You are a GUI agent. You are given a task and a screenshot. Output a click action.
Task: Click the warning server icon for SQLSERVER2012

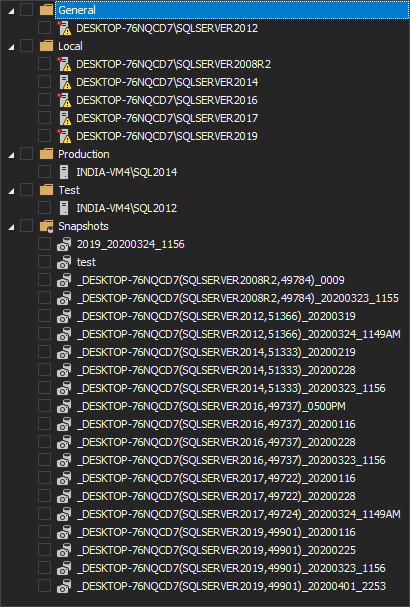(64, 28)
